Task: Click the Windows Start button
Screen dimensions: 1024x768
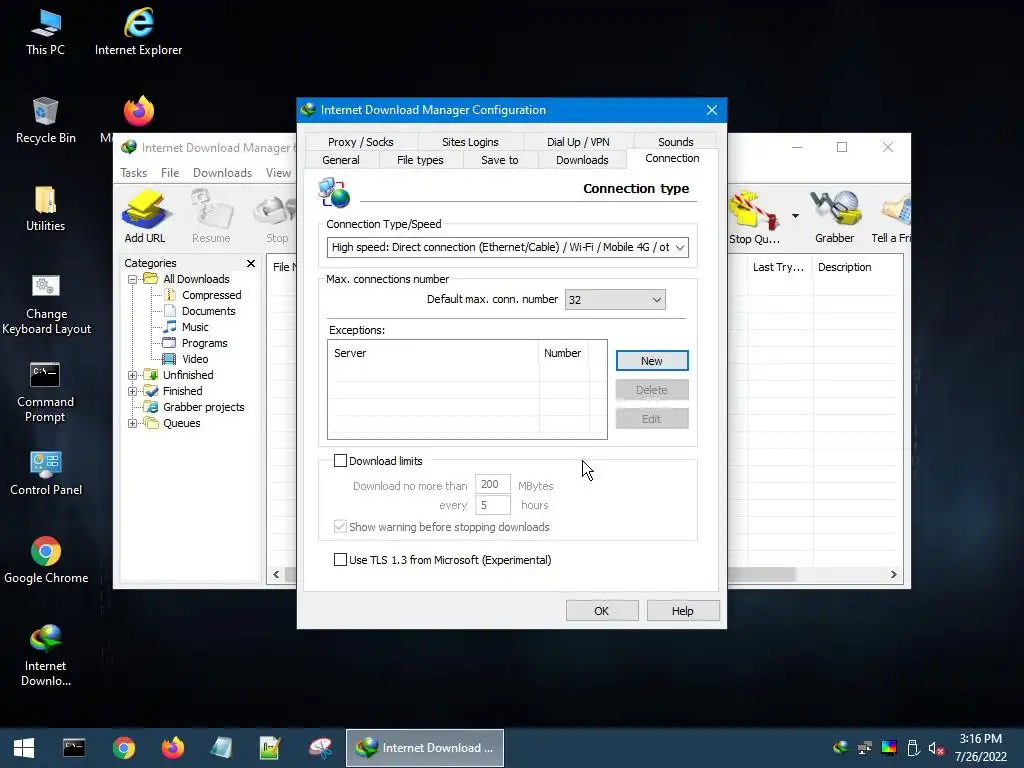Action: coord(24,748)
